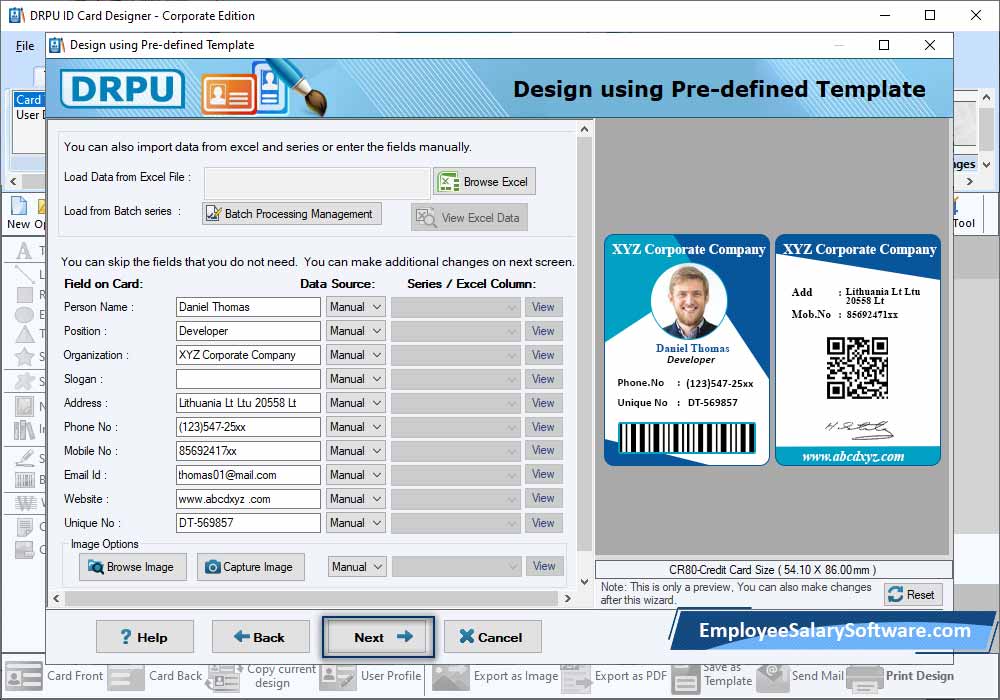Click the Browse Excel button
Viewport: 1000px width, 700px height.
click(485, 182)
